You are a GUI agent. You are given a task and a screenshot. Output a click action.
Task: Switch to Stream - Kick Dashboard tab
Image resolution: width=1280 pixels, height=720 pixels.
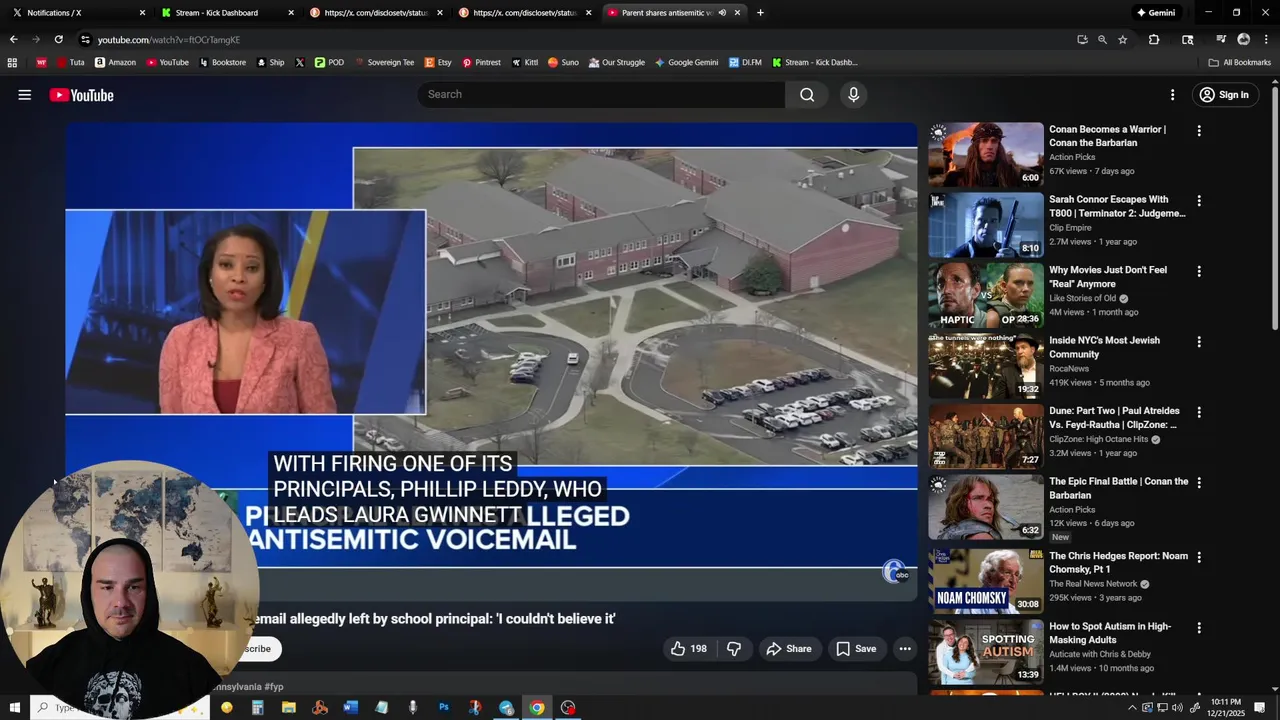[x=227, y=13]
